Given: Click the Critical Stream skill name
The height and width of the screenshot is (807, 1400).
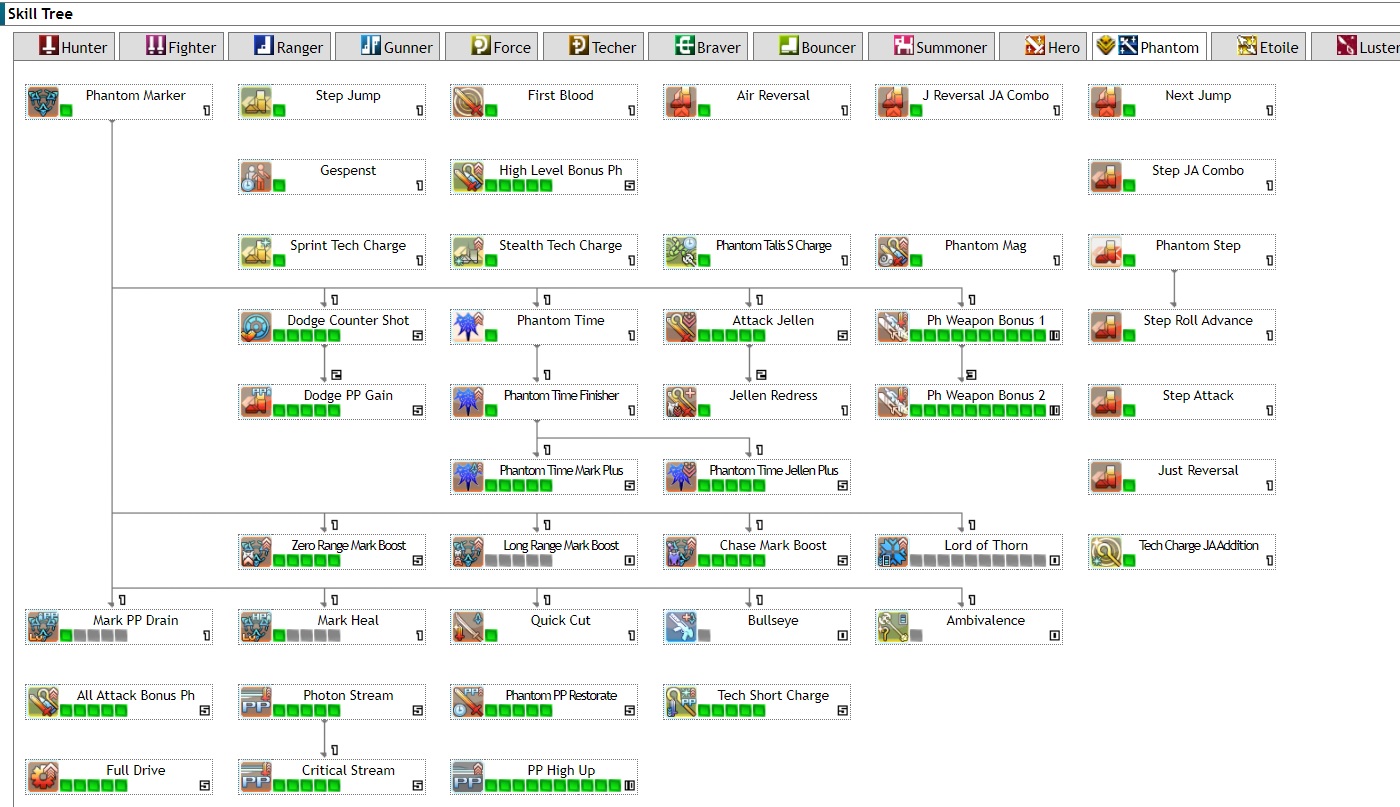Looking at the screenshot, I should (348, 770).
